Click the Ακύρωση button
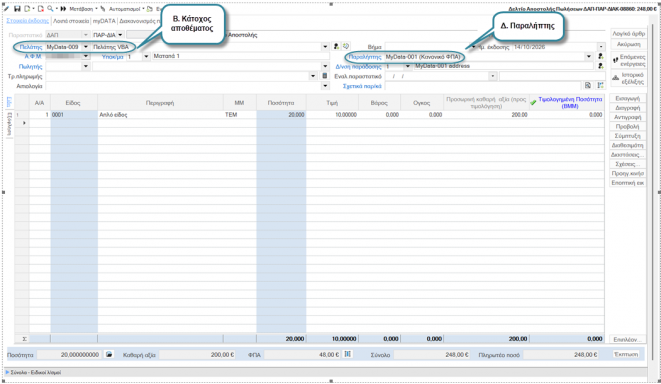Viewport: 661px width, 384px height. (628, 44)
